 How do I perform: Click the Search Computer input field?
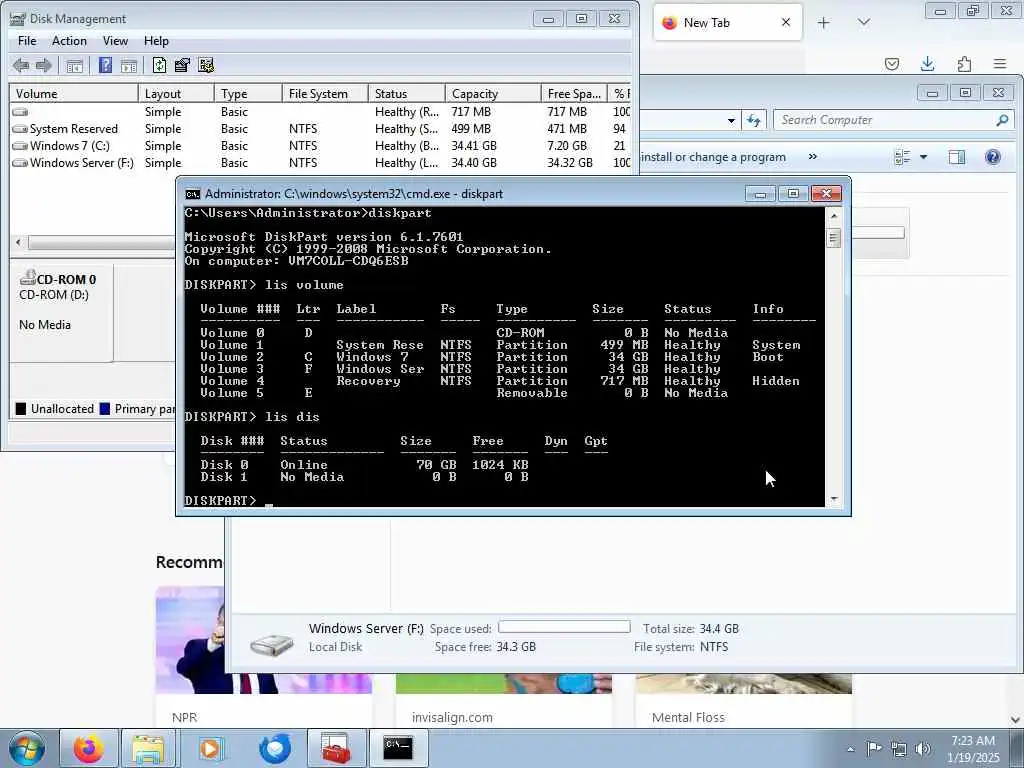pyautogui.click(x=885, y=120)
